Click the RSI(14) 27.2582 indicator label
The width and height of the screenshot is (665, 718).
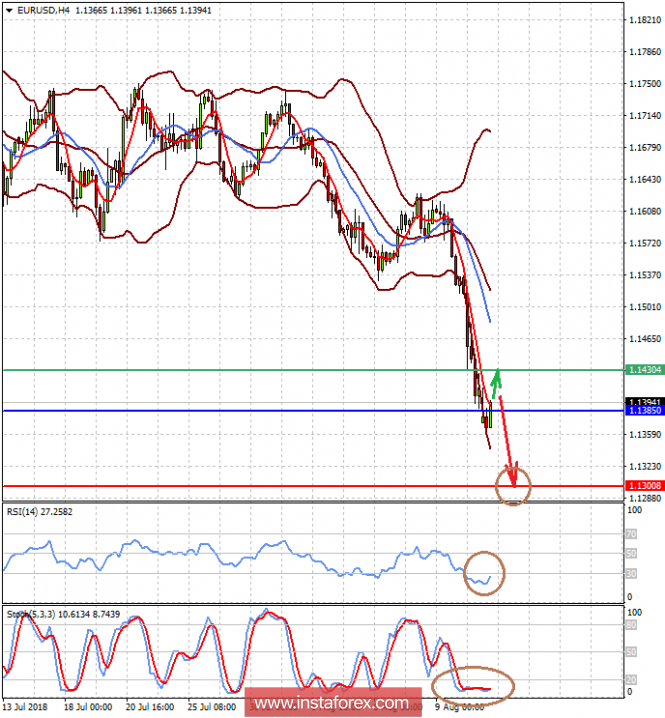39,511
